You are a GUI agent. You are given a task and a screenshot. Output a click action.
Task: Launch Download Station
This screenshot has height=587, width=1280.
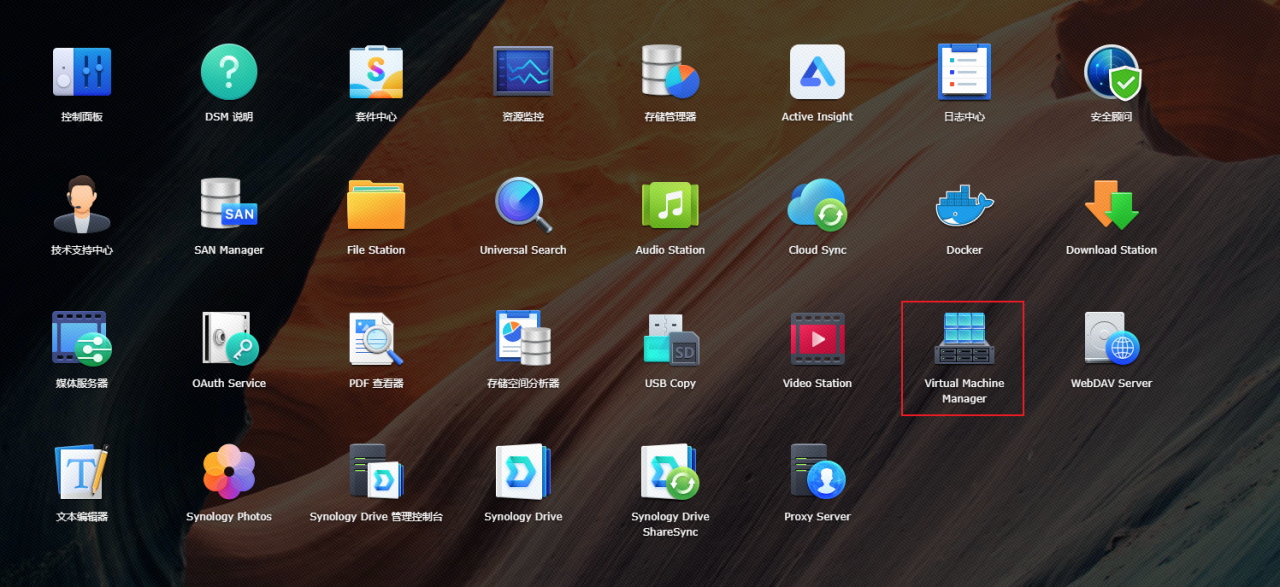click(1110, 205)
